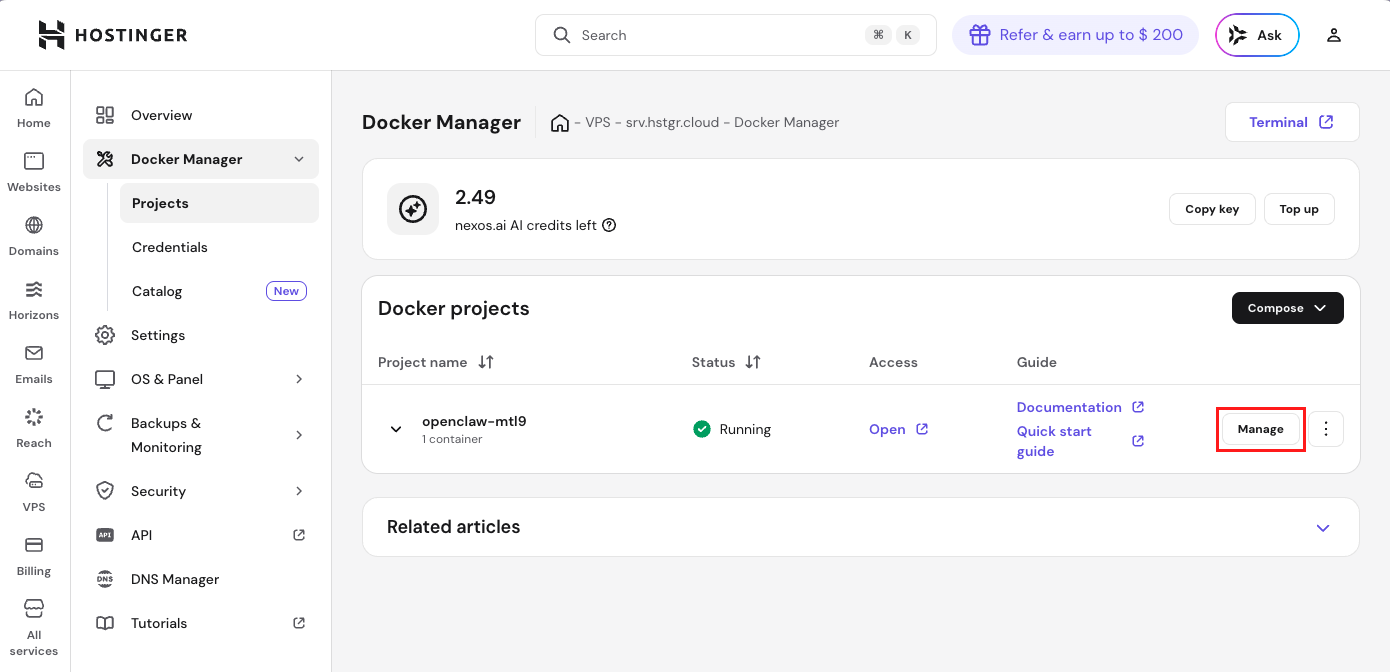Open the Compose dropdown menu
Image resolution: width=1390 pixels, height=672 pixels.
1287,308
